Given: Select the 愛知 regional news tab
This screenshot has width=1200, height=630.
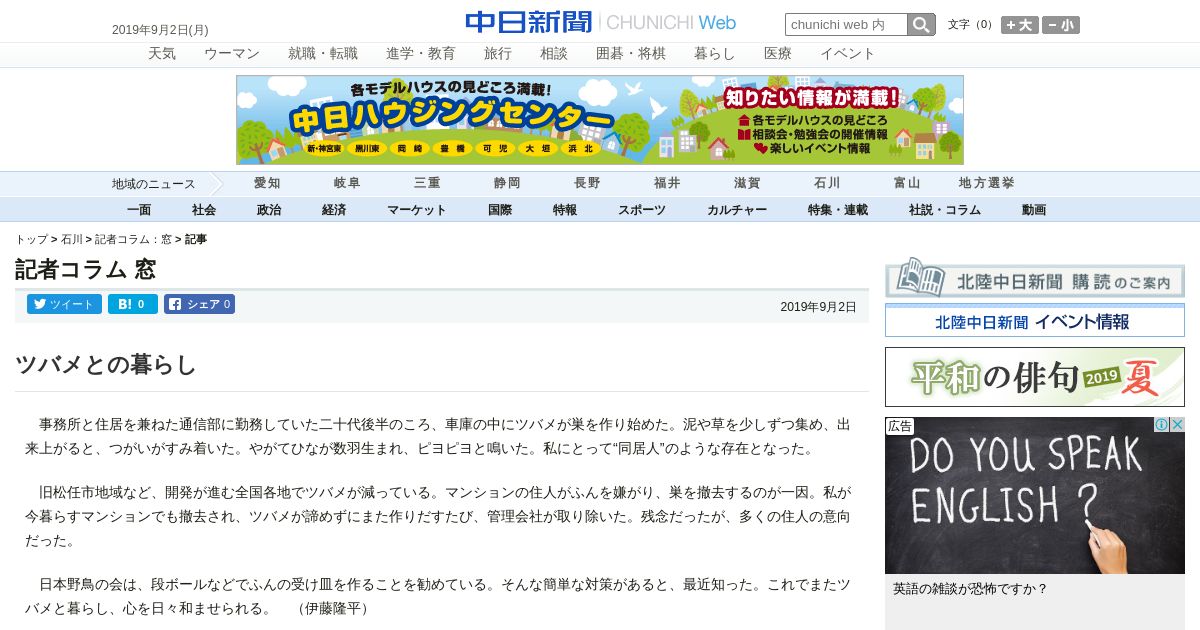Looking at the screenshot, I should [x=267, y=184].
